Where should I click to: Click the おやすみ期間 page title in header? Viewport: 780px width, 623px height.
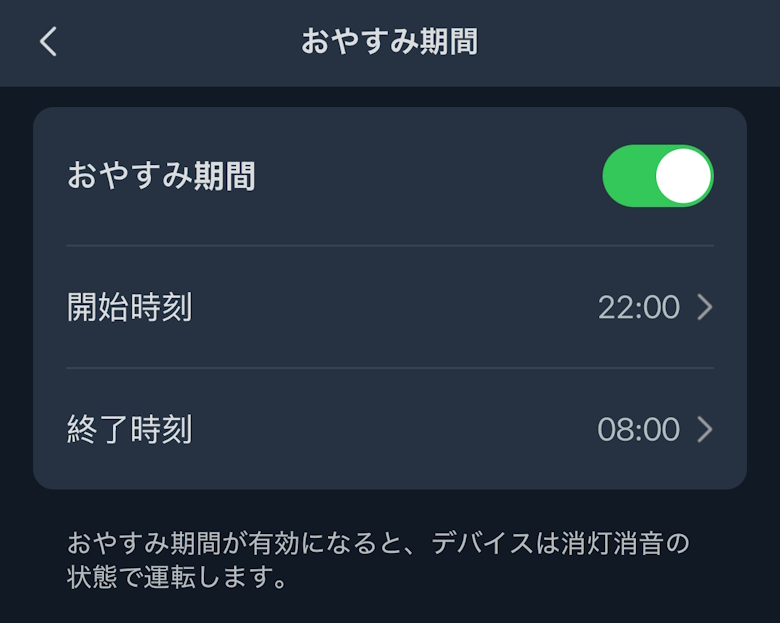coord(389,42)
